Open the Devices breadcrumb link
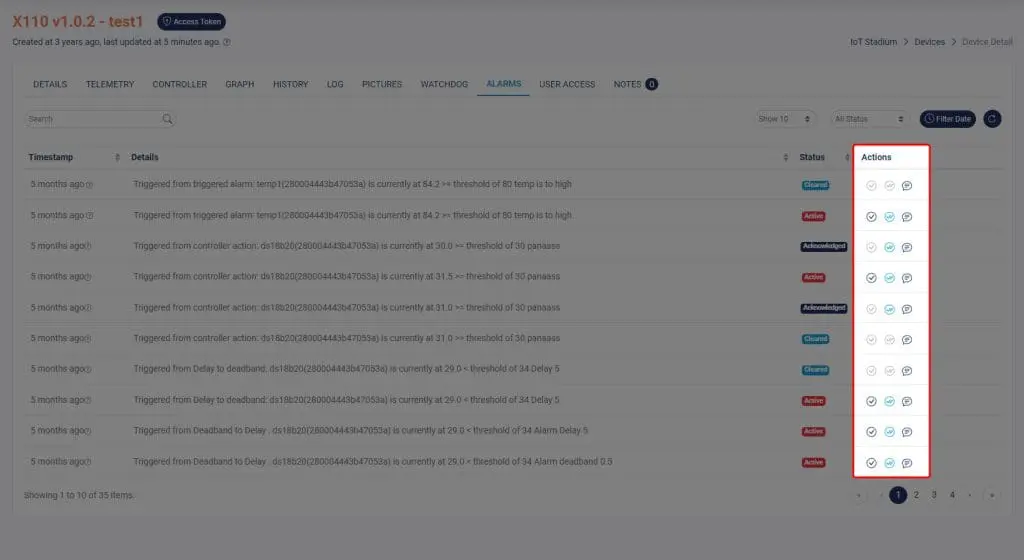The height and width of the screenshot is (560, 1024). point(929,42)
